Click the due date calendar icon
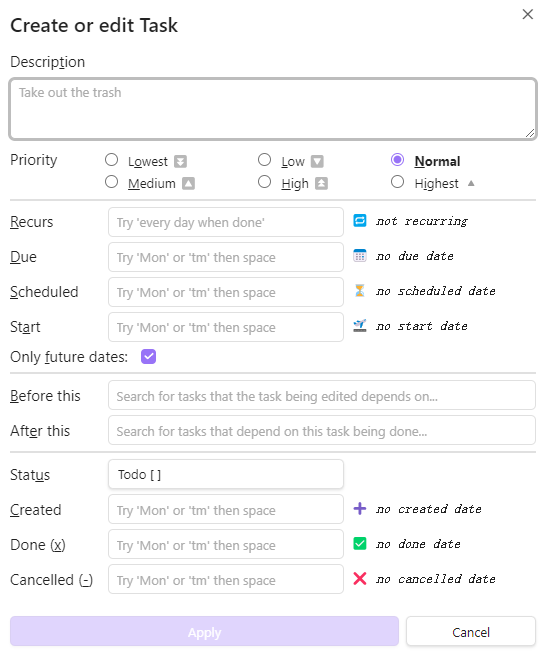Image resolution: width=550 pixels, height=654 pixels. pos(359,256)
